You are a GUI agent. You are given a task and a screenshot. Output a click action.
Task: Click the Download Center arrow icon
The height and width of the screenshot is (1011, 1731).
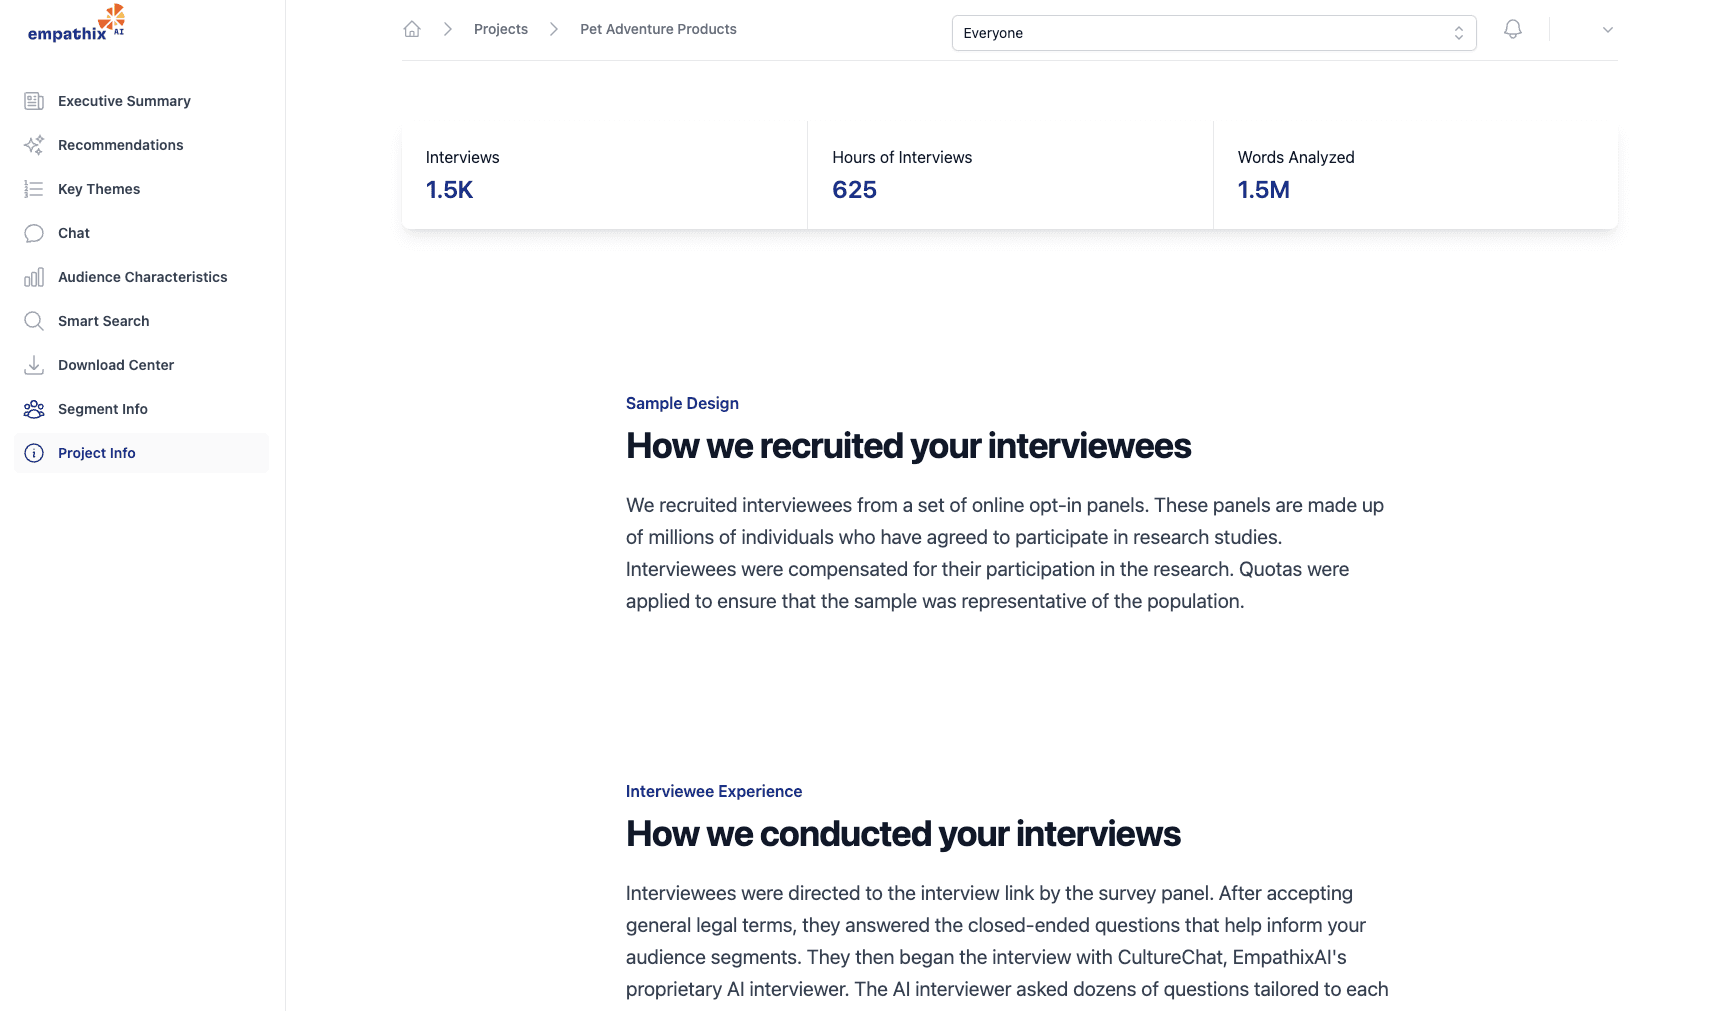pos(34,365)
